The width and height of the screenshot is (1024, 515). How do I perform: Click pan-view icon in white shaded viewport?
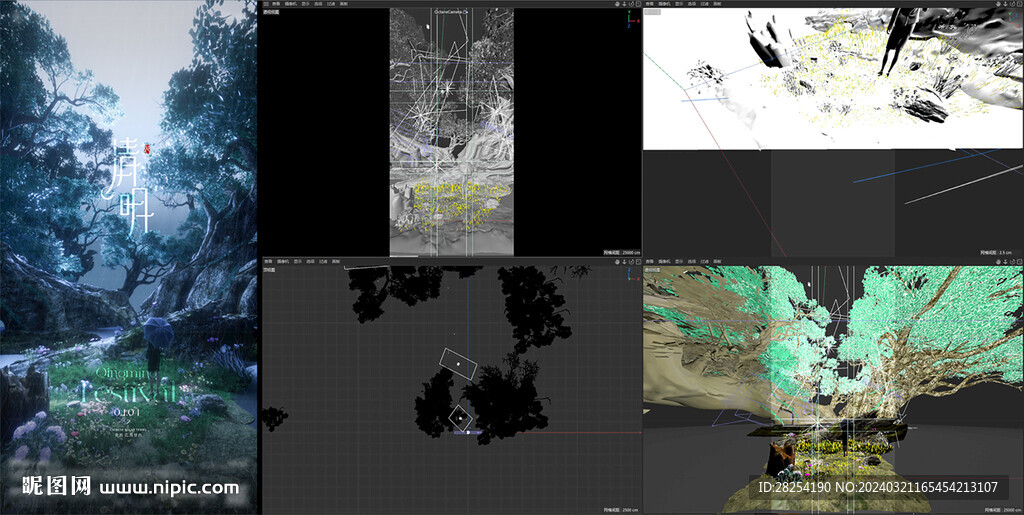click(999, 4)
